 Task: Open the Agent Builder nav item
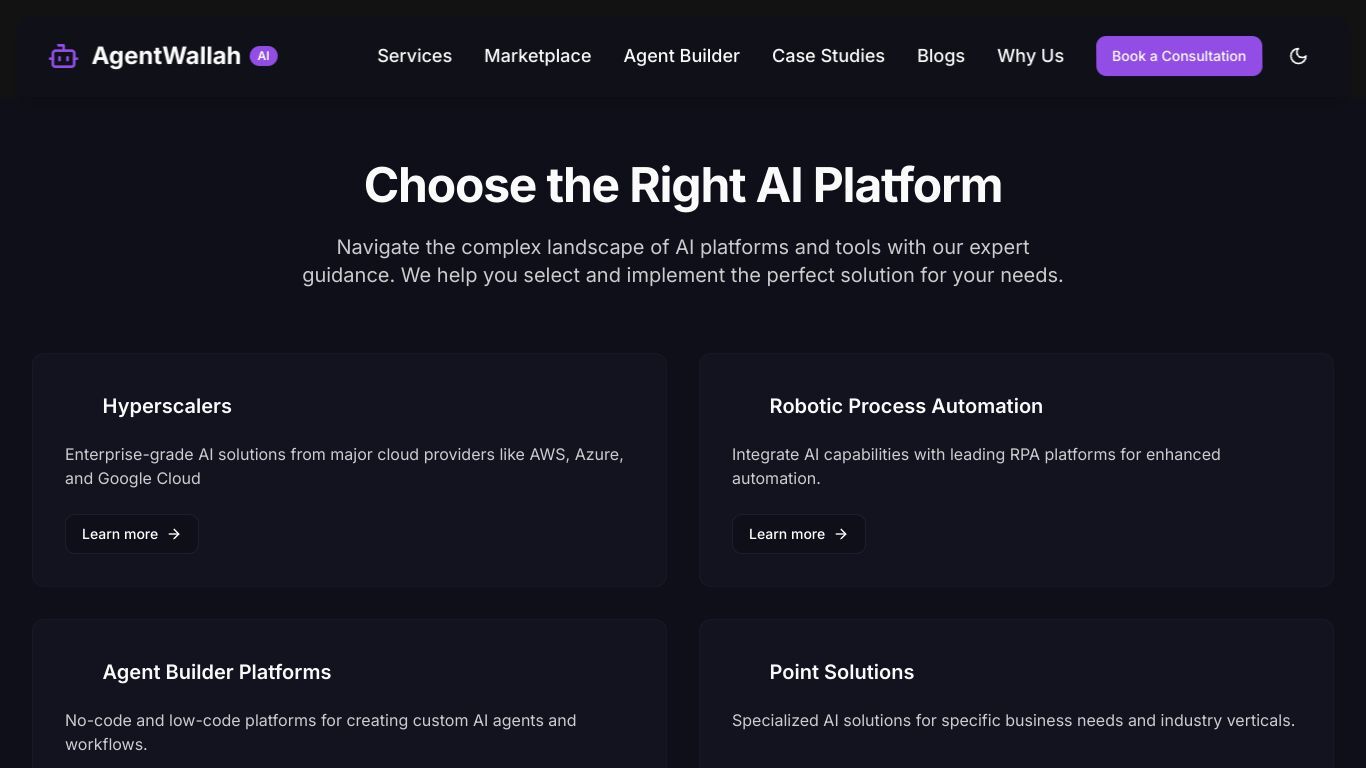tap(681, 56)
